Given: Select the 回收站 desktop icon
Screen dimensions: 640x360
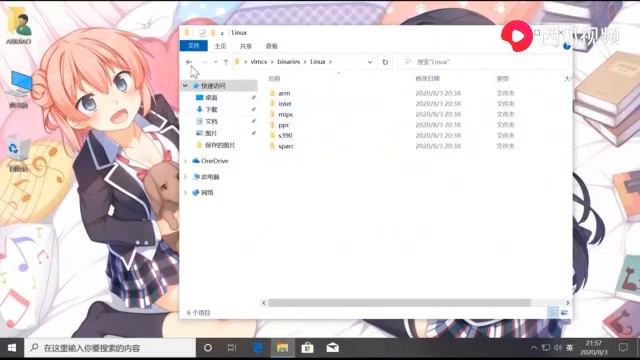Looking at the screenshot, I should click(x=18, y=154).
